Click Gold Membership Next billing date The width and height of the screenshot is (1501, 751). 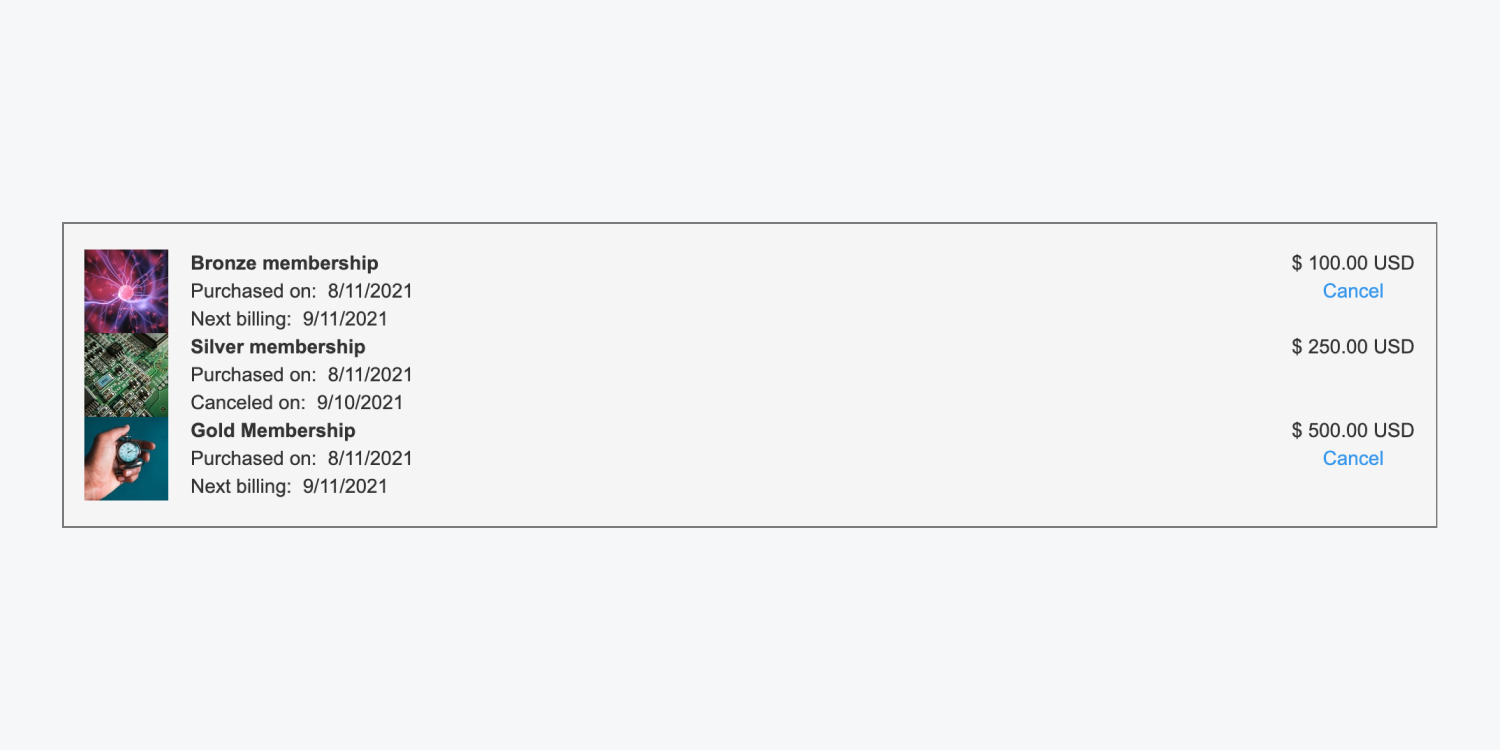tap(345, 486)
